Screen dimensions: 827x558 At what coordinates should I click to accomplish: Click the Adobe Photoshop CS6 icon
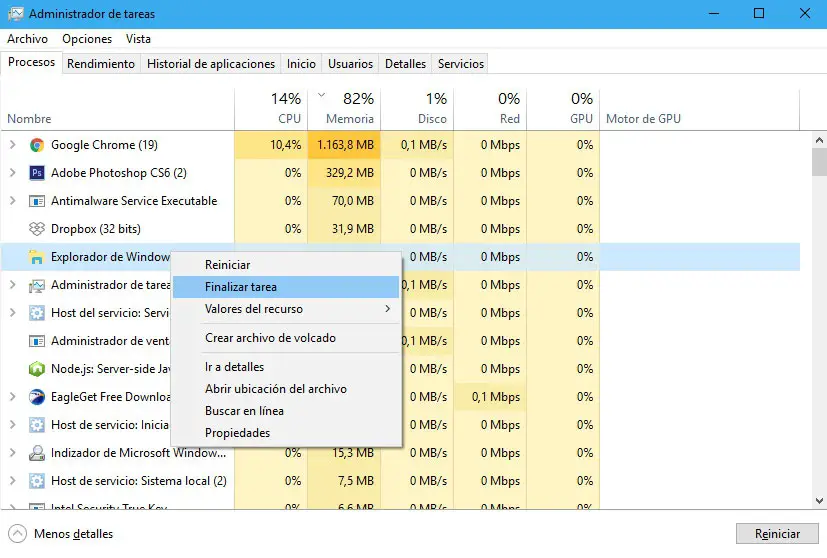click(37, 173)
